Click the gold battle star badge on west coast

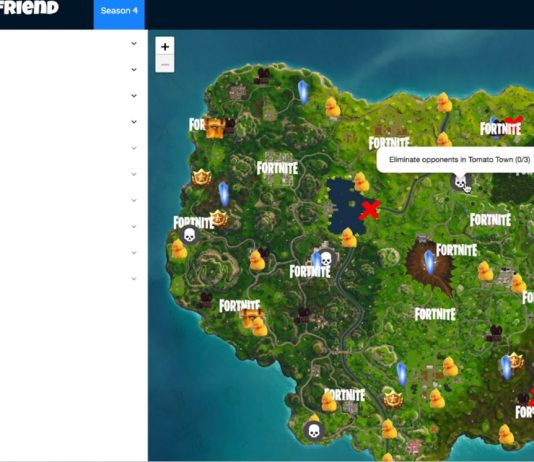[201, 177]
